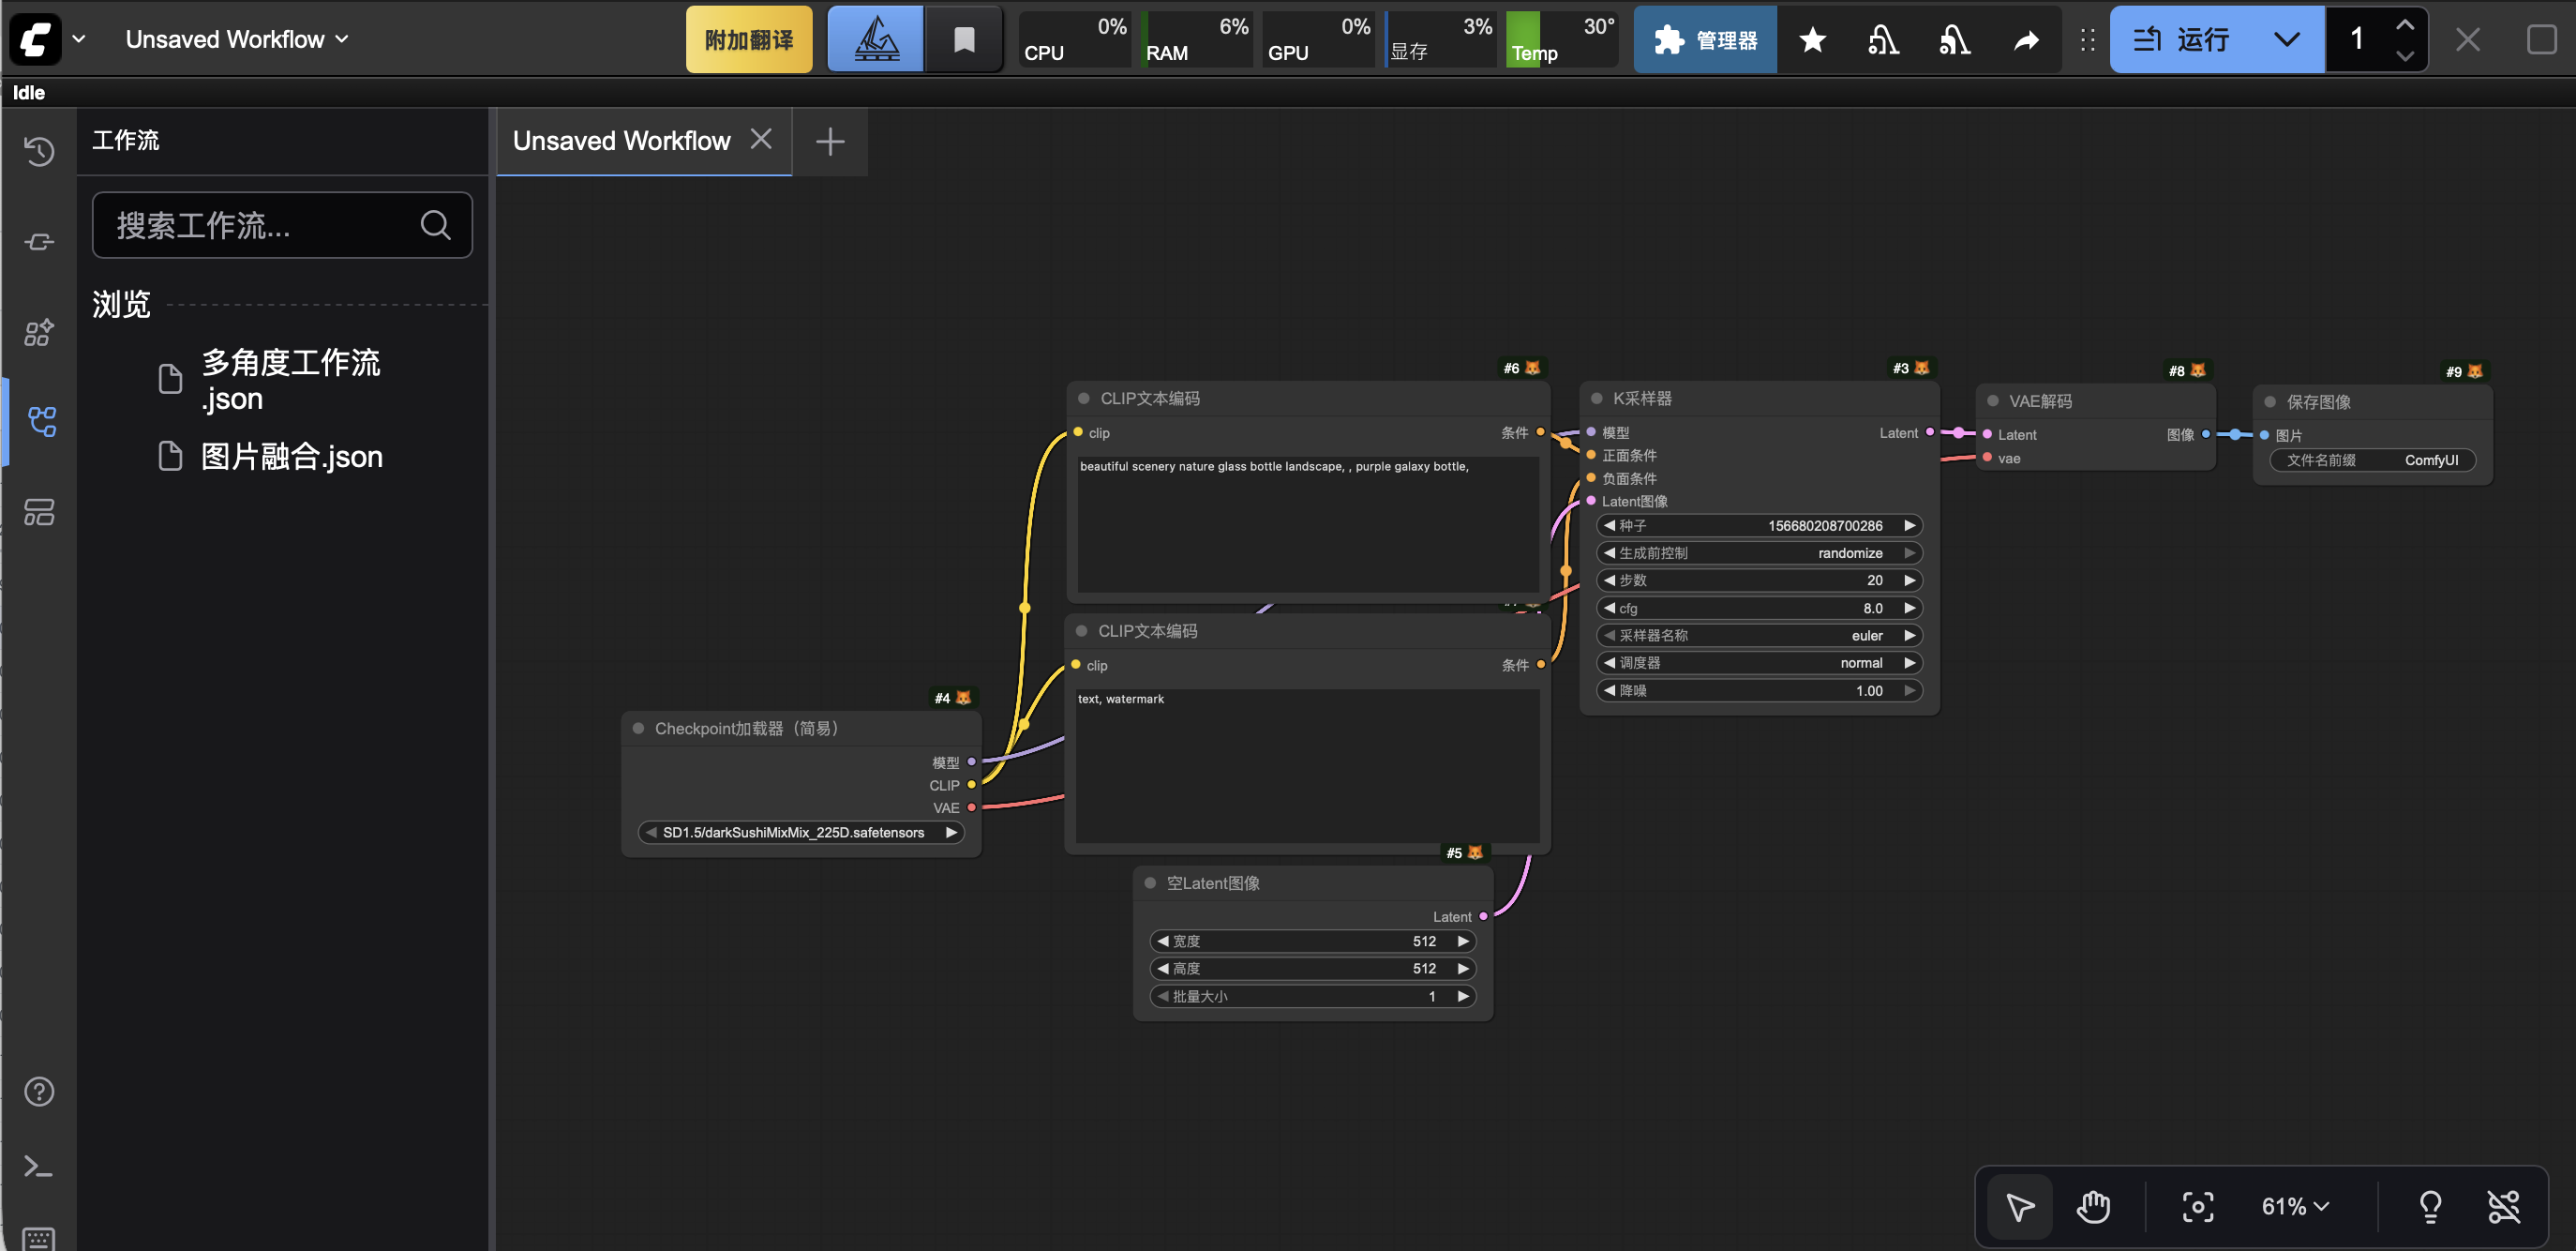2576x1251 pixels.
Task: Toggle the bookmark button in toolbar
Action: pos(963,40)
